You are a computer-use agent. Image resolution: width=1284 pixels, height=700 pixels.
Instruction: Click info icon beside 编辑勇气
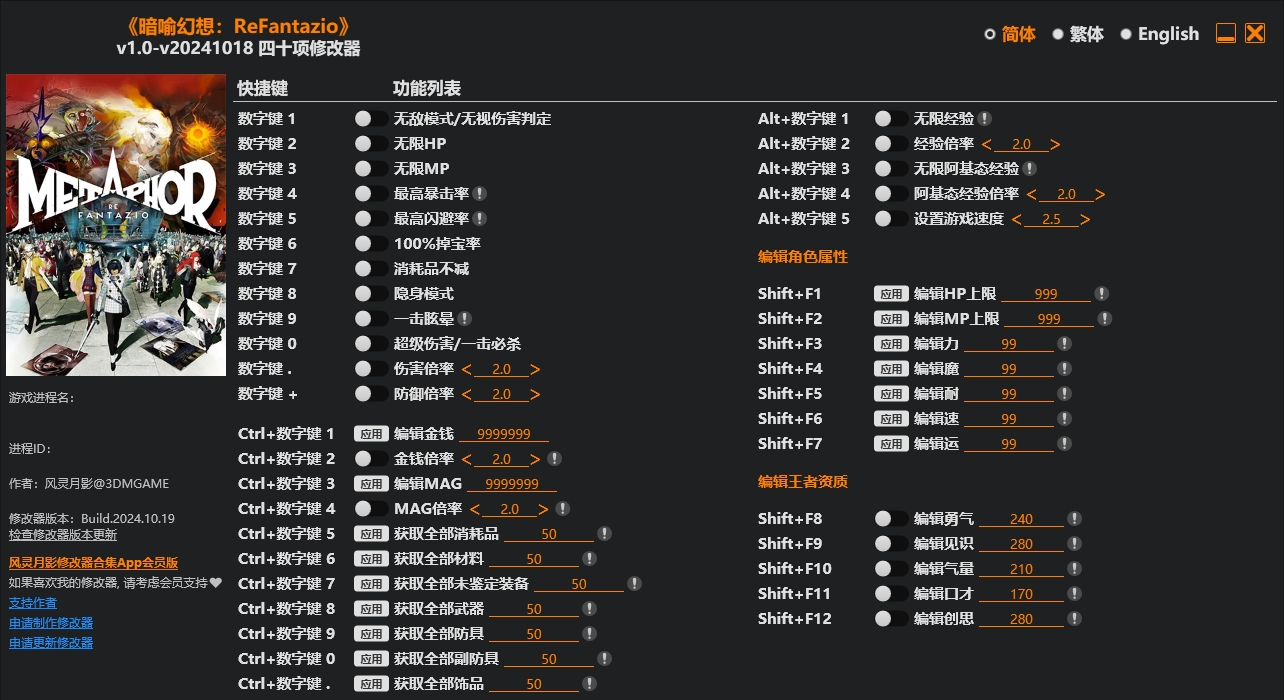click(x=1074, y=519)
